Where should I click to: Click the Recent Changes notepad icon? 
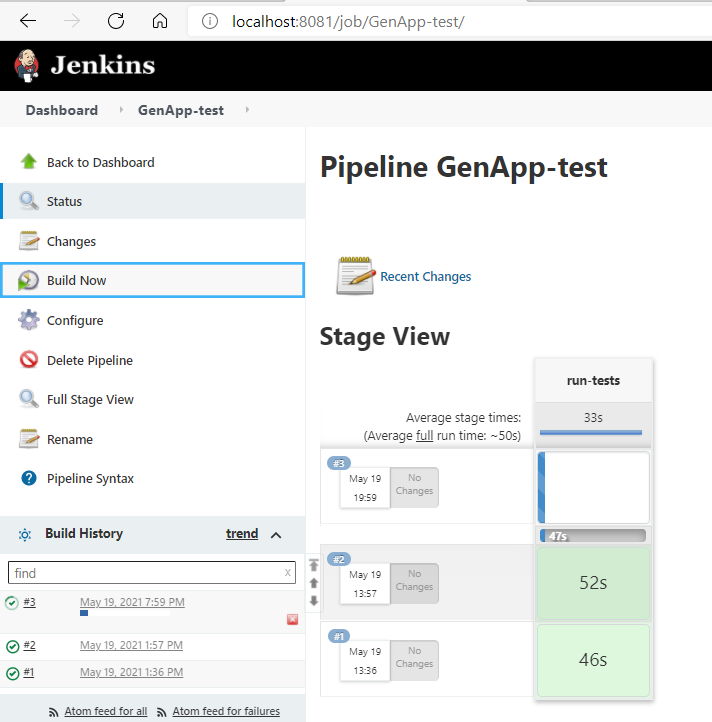point(355,275)
